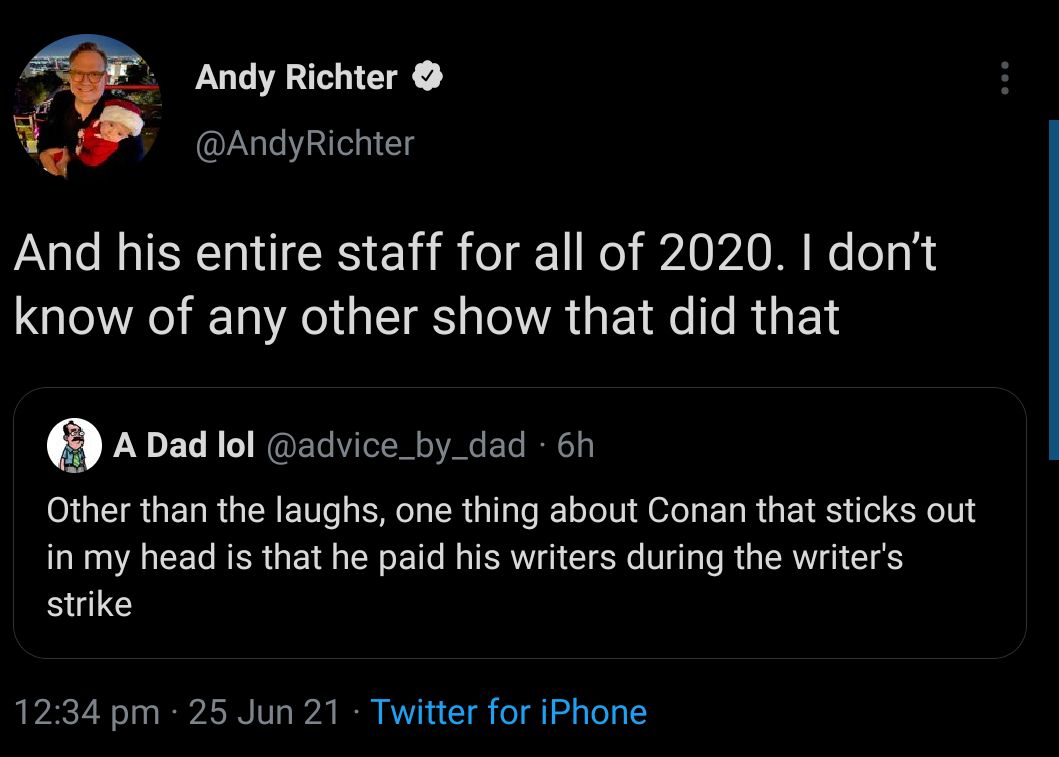The height and width of the screenshot is (757, 1059).
Task: Click Andy Richter's profile picture
Action: tap(87, 105)
